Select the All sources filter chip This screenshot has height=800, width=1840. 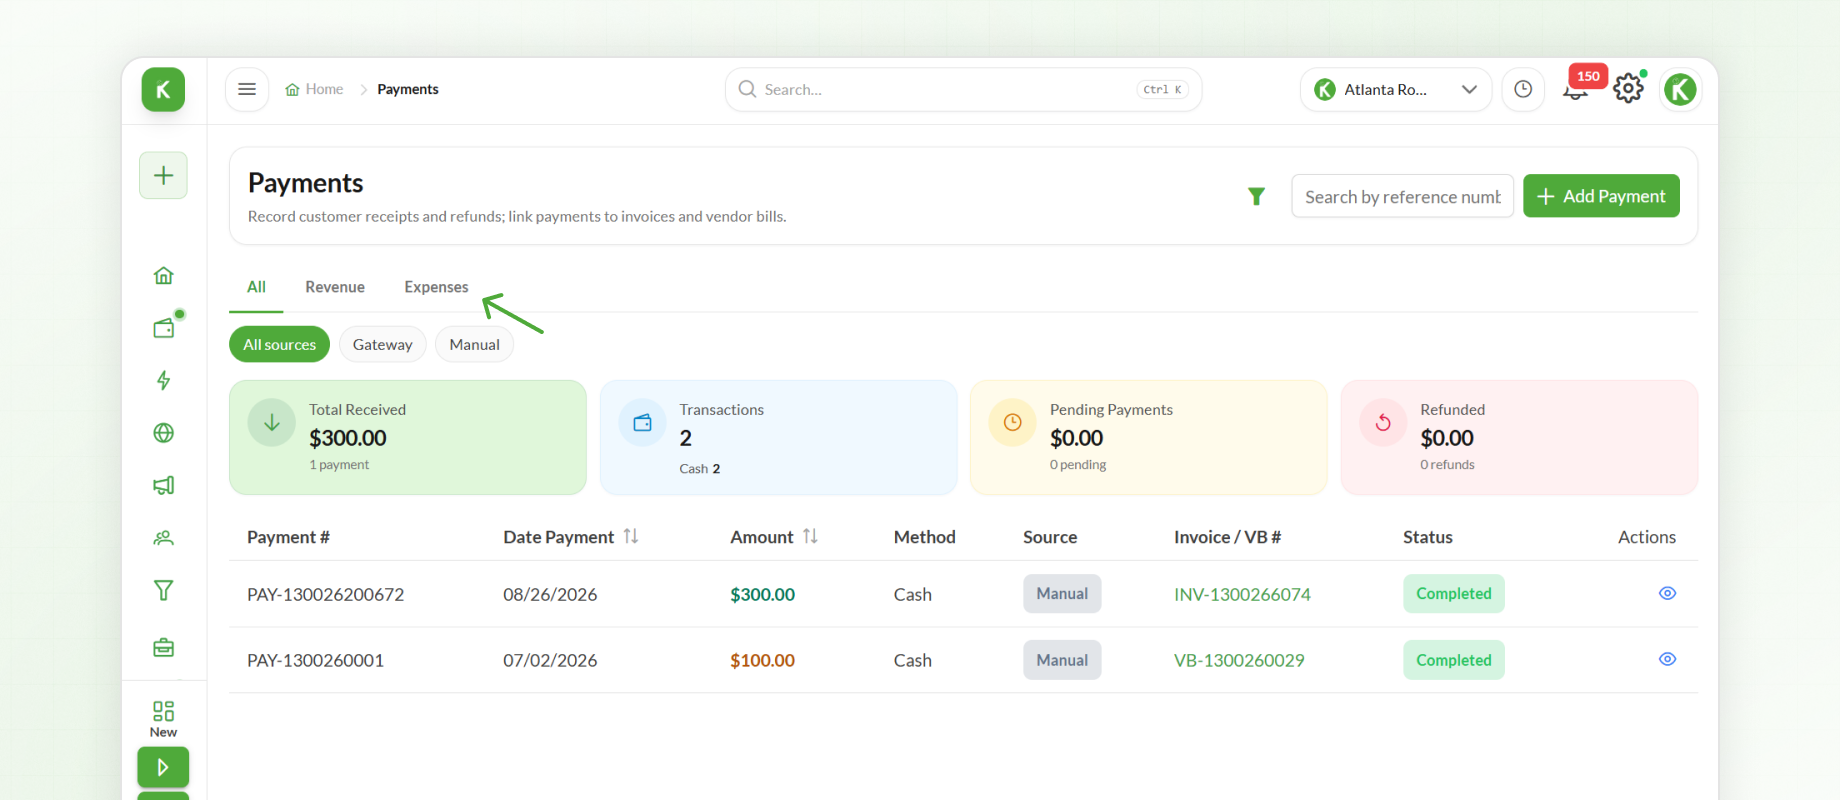pos(279,345)
